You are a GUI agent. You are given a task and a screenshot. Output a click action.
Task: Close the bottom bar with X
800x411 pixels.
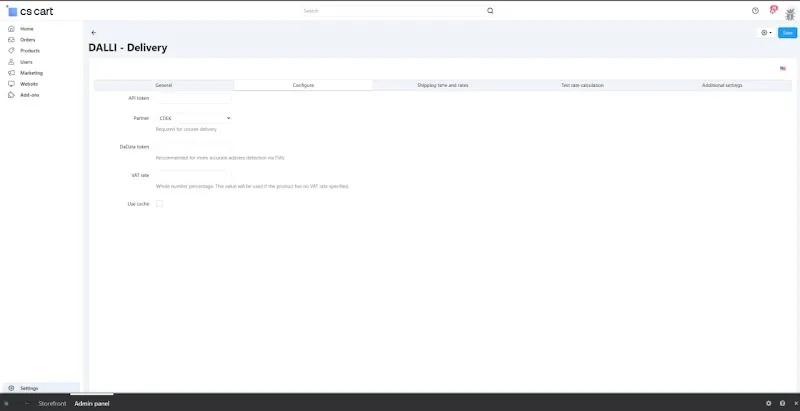tap(795, 403)
